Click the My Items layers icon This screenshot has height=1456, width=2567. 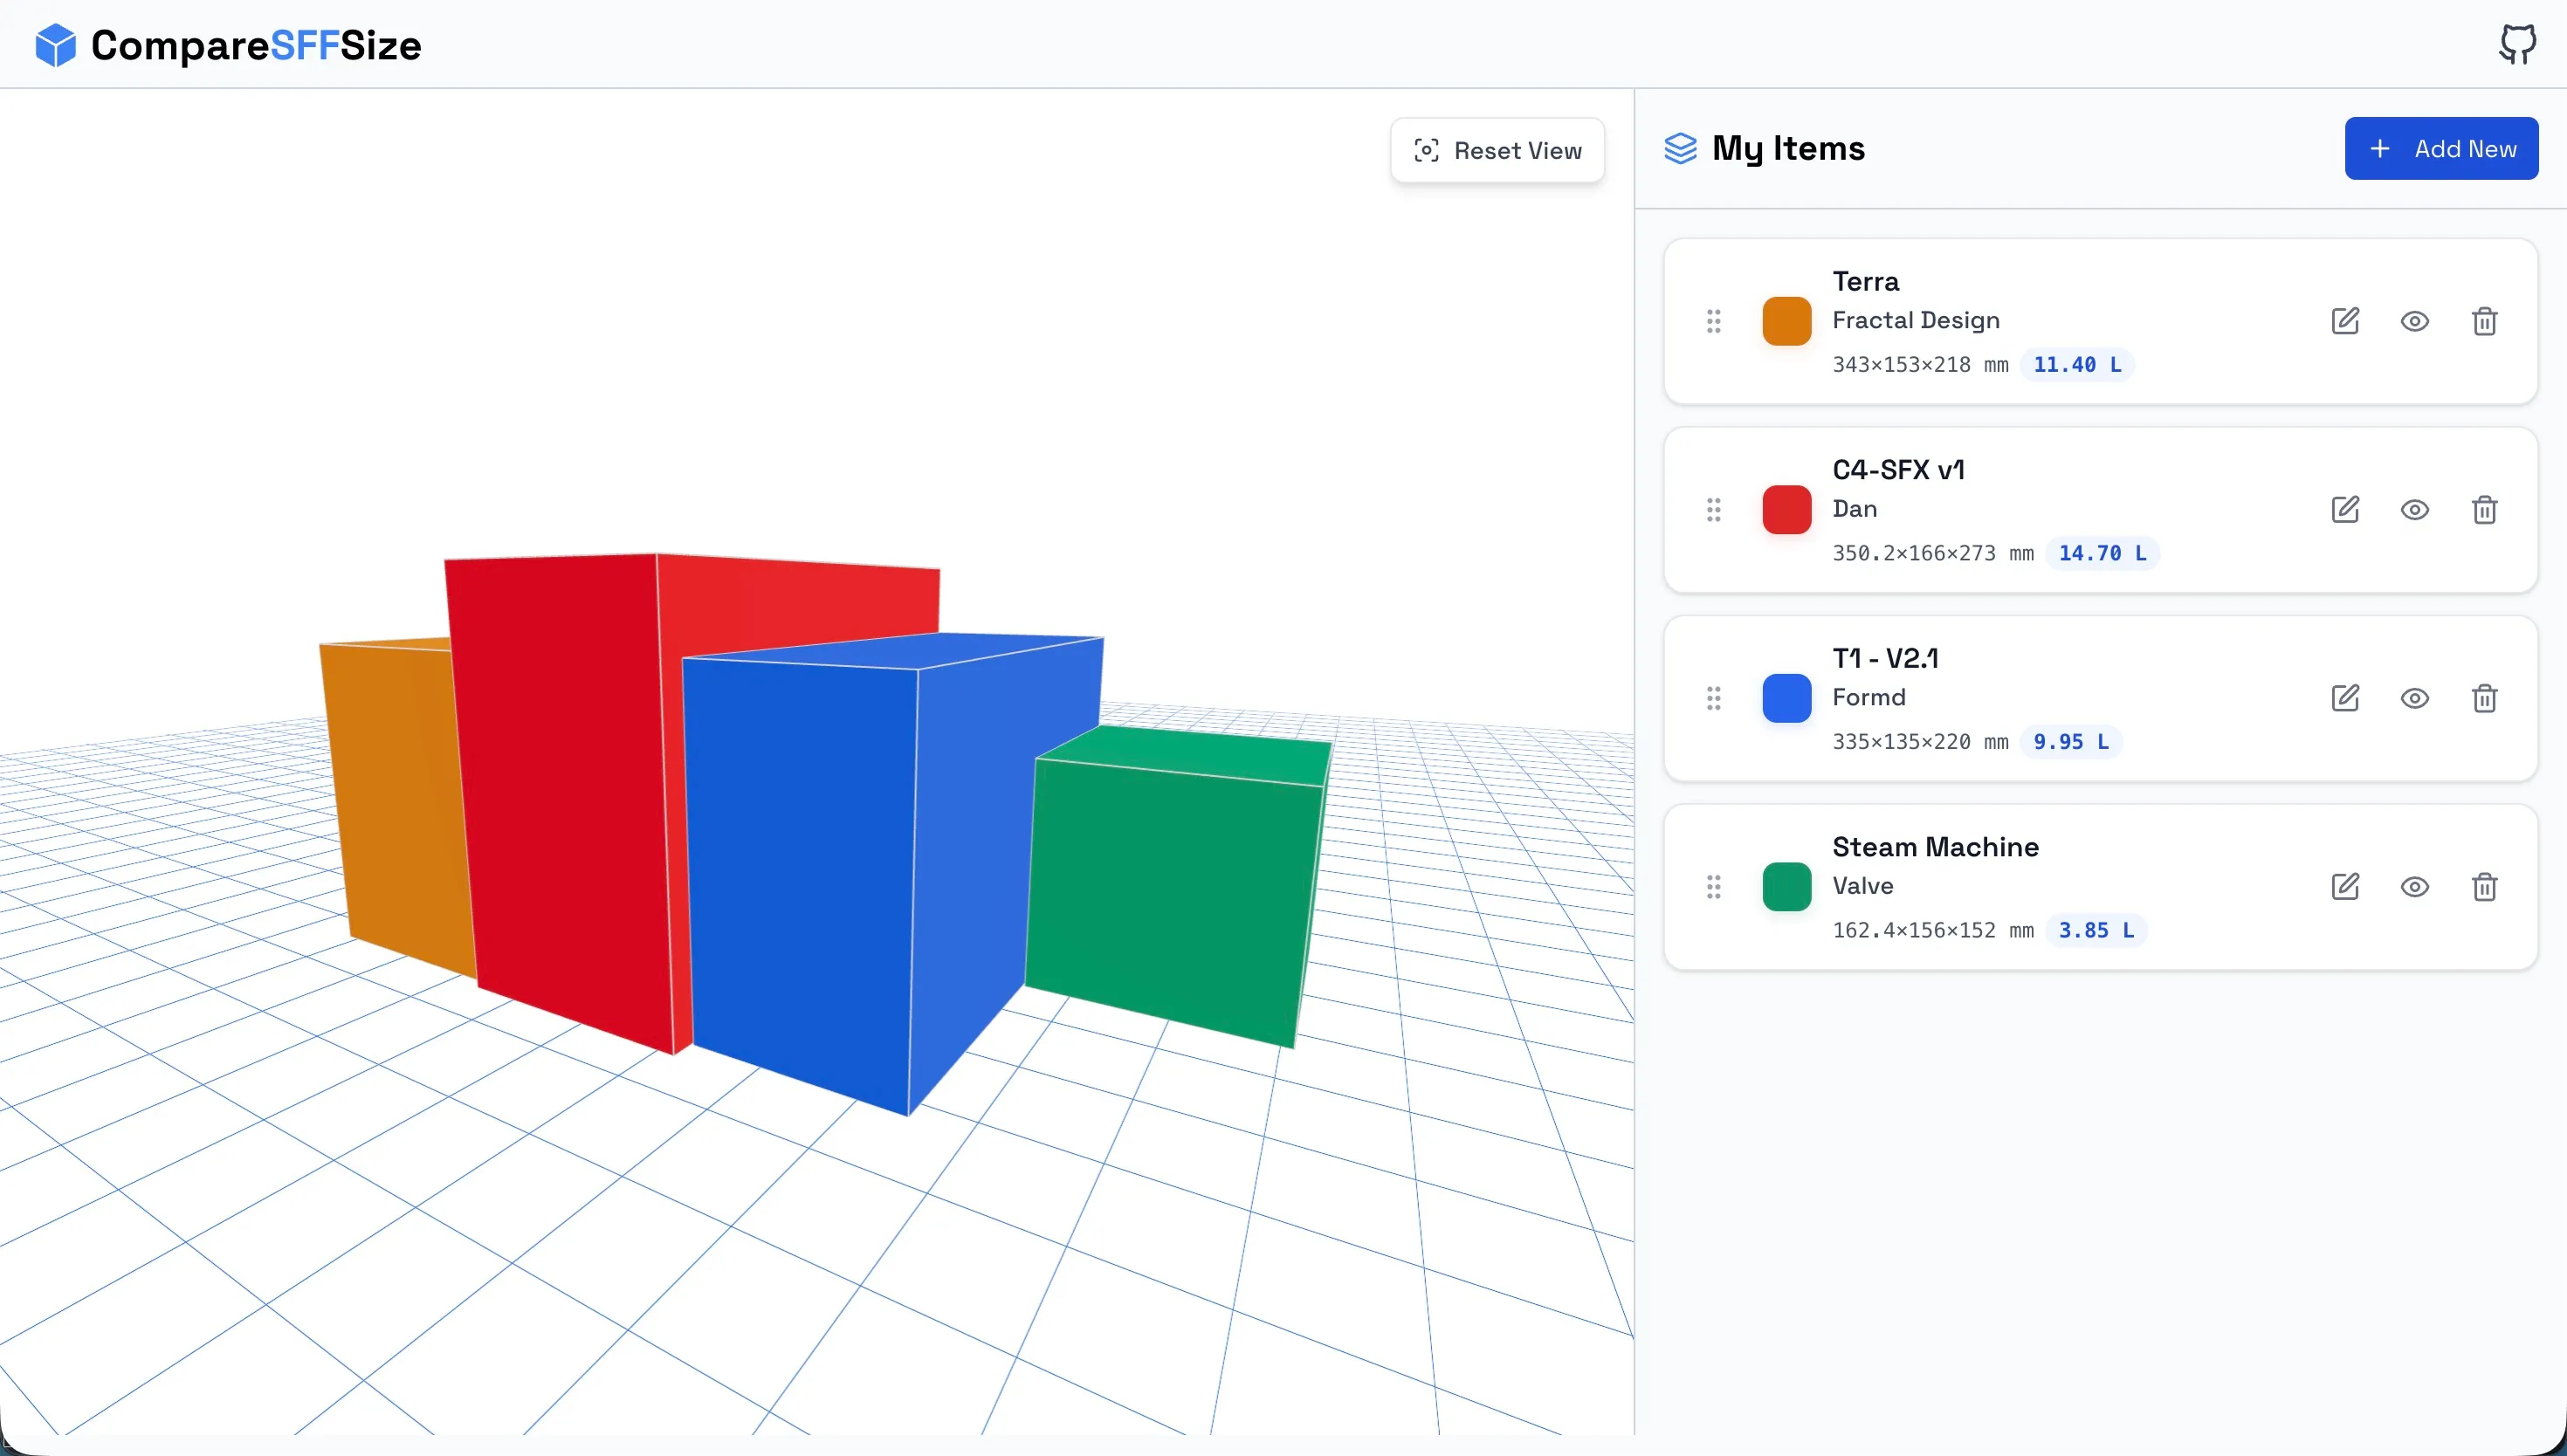[x=1680, y=148]
